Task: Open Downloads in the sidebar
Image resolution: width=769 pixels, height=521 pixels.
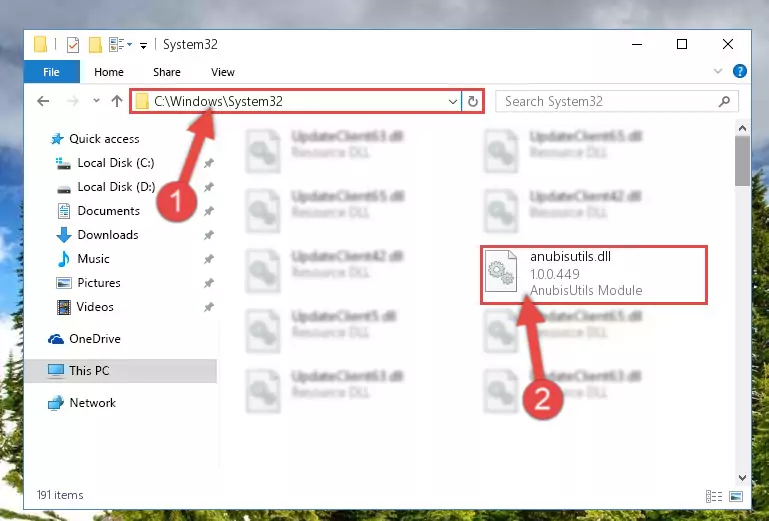Action: pyautogui.click(x=98, y=235)
